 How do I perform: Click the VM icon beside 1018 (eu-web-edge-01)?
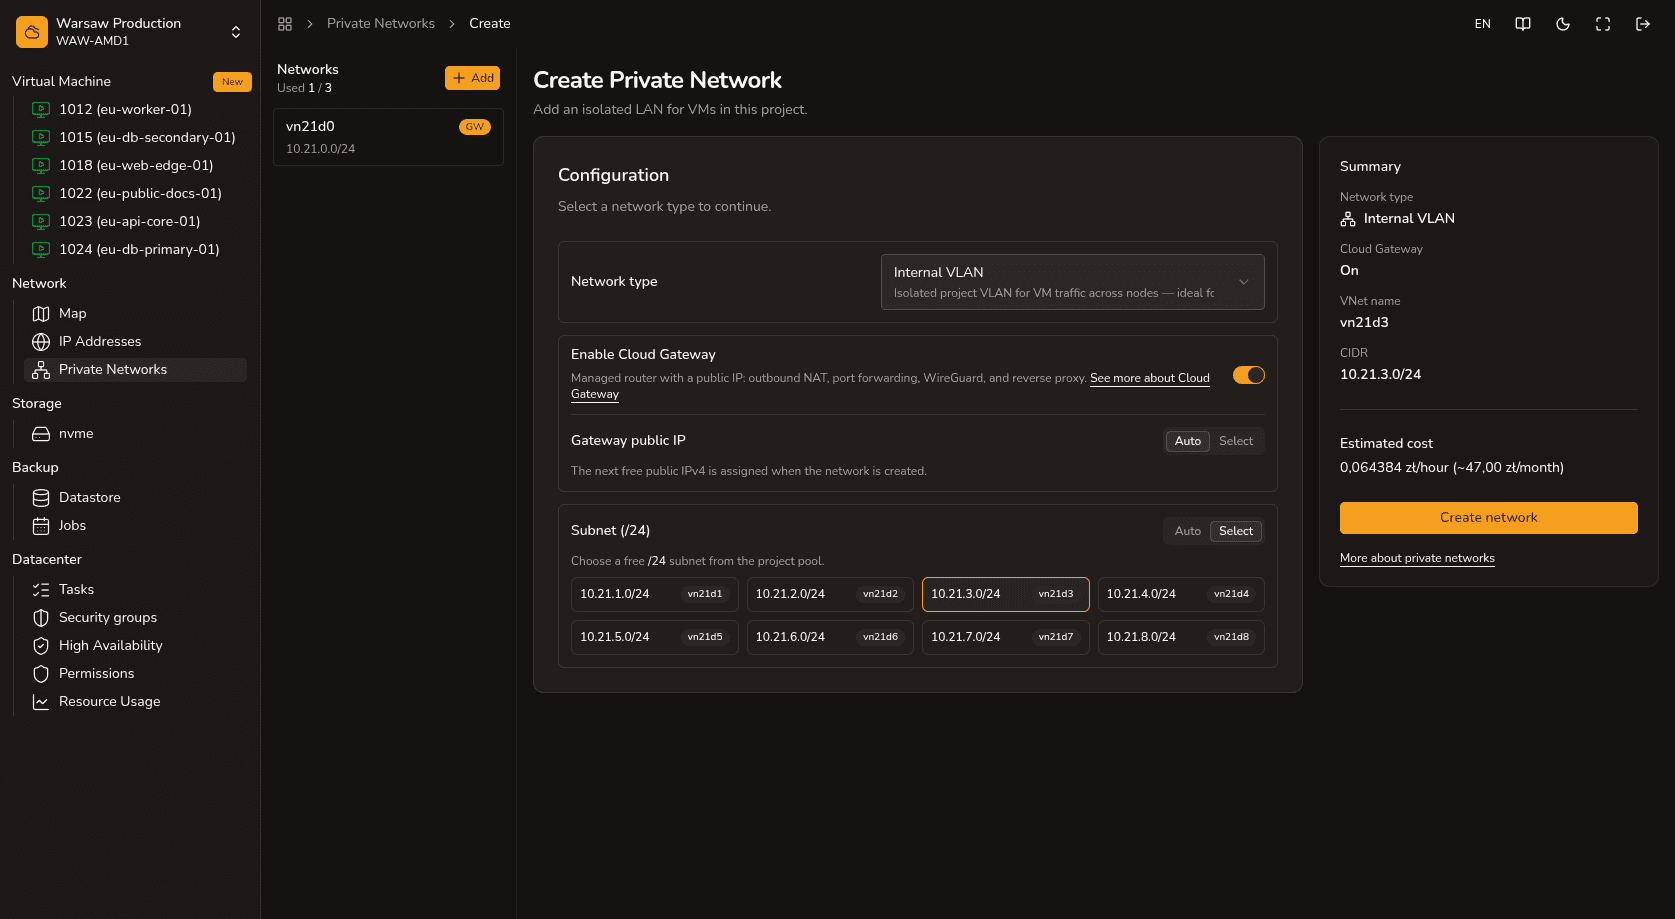41,166
